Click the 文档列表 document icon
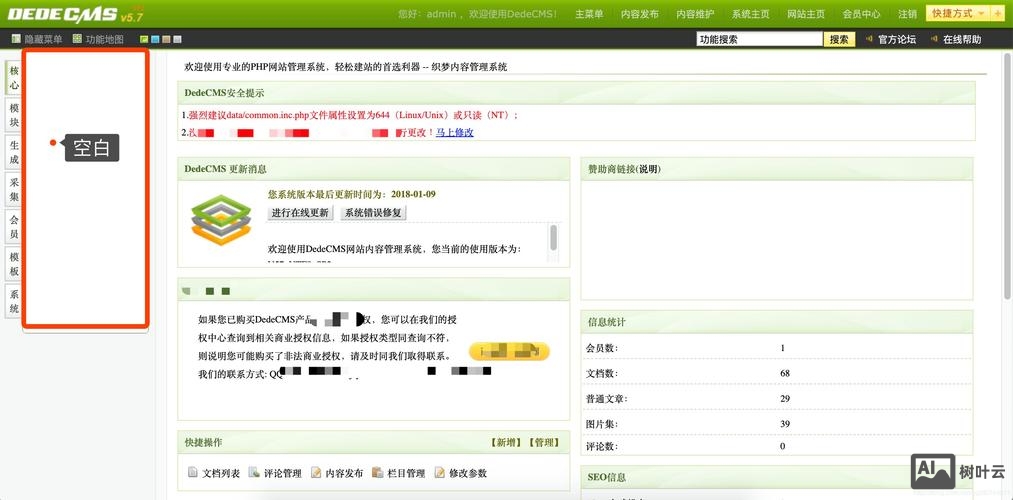The height and width of the screenshot is (500, 1013). click(x=193, y=472)
